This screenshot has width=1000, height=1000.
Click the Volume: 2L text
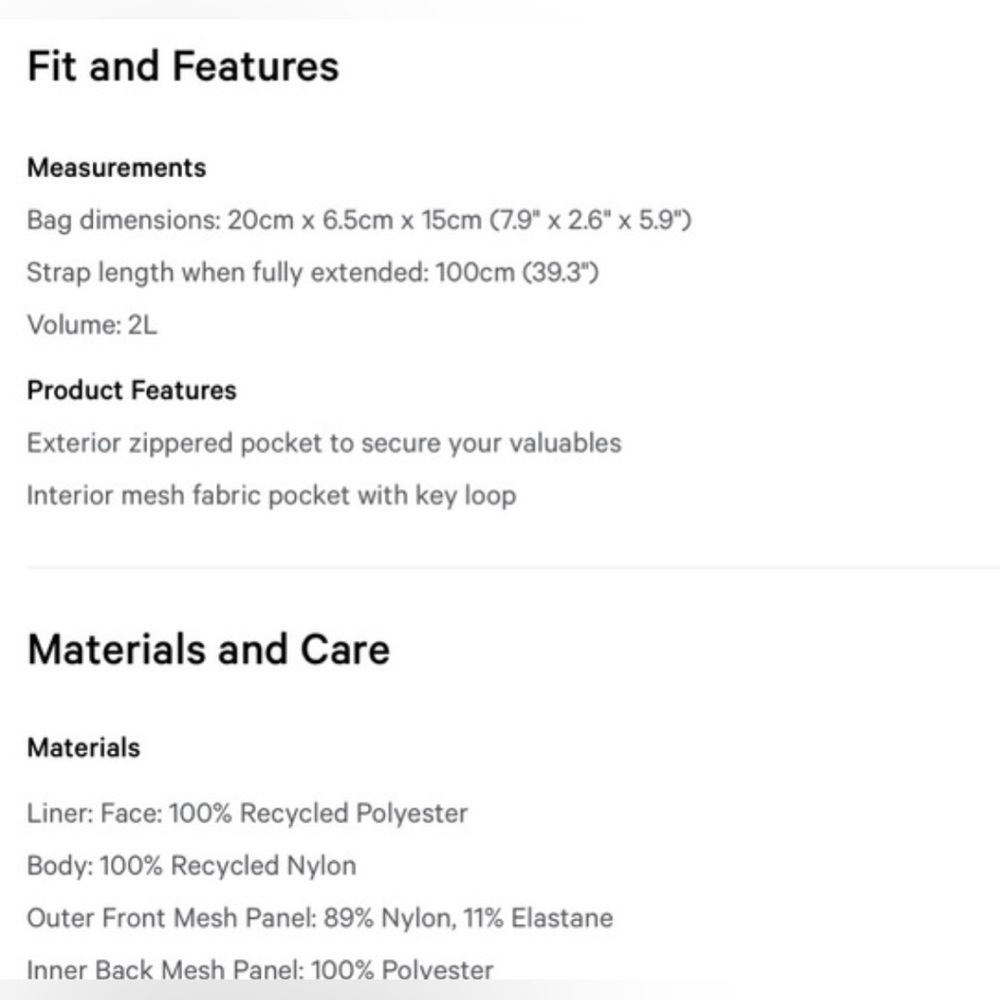[x=92, y=325]
